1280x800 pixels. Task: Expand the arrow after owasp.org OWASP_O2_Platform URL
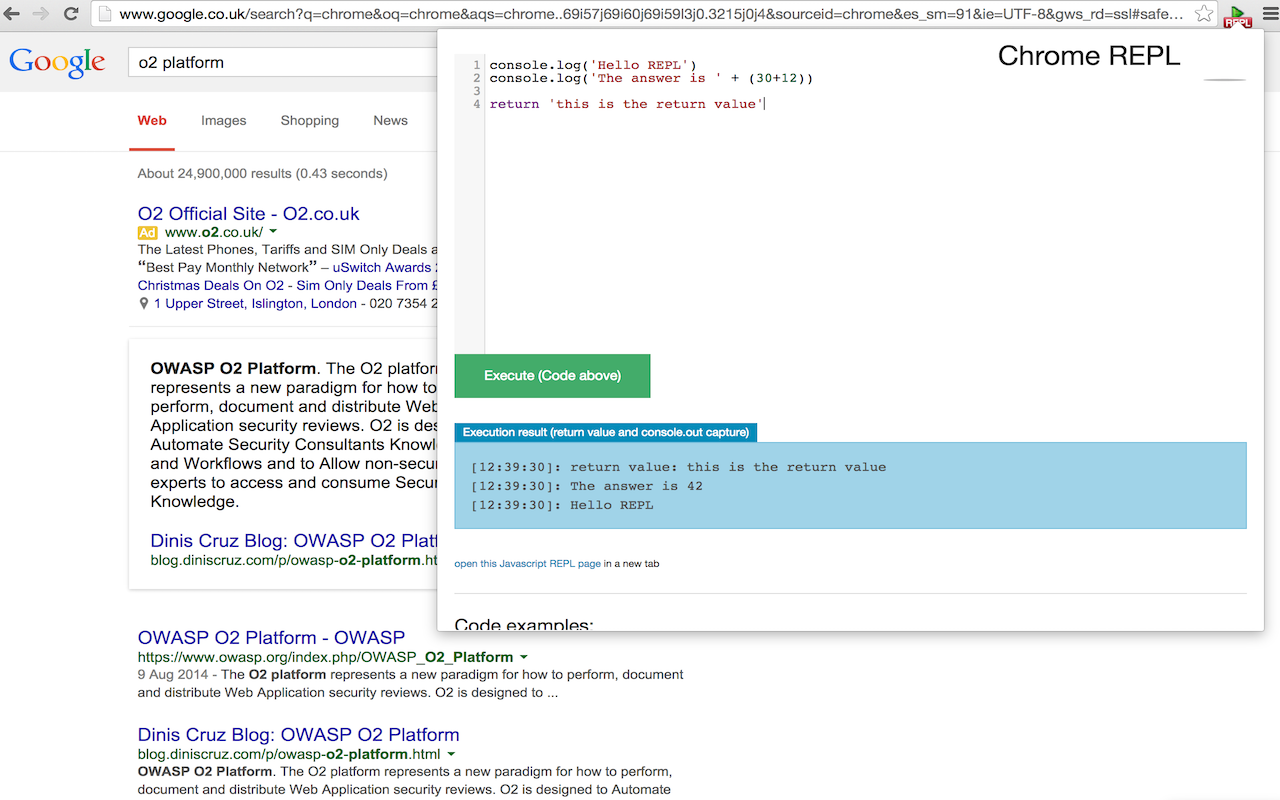523,657
